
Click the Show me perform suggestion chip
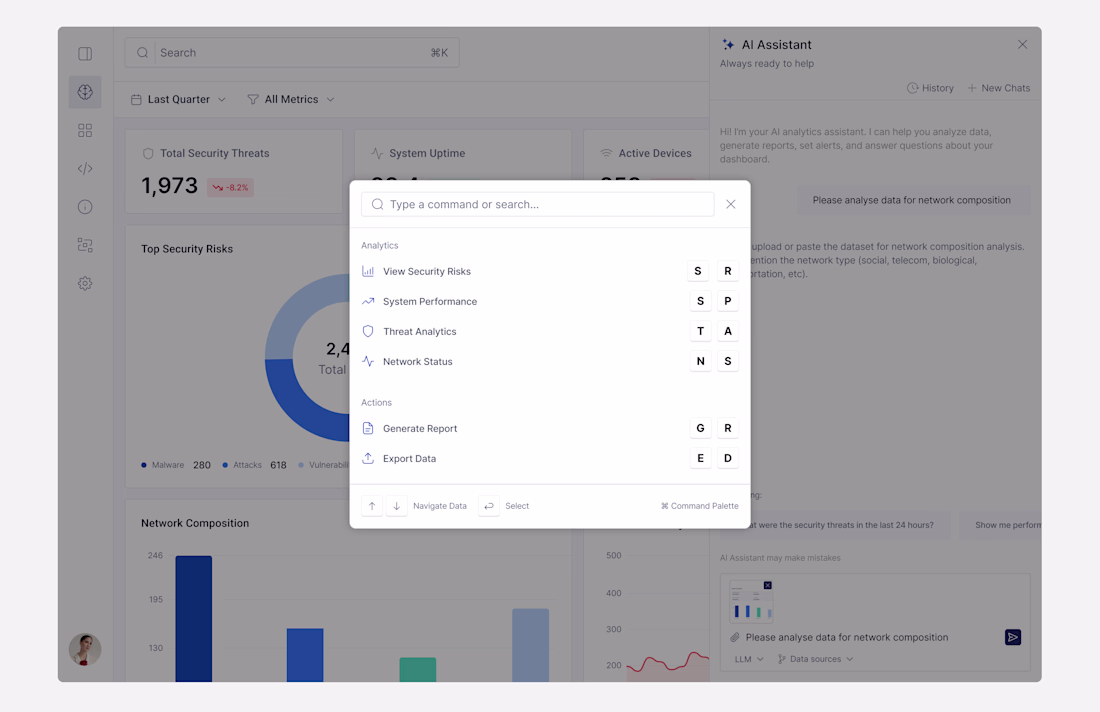pyautogui.click(x=1001, y=525)
